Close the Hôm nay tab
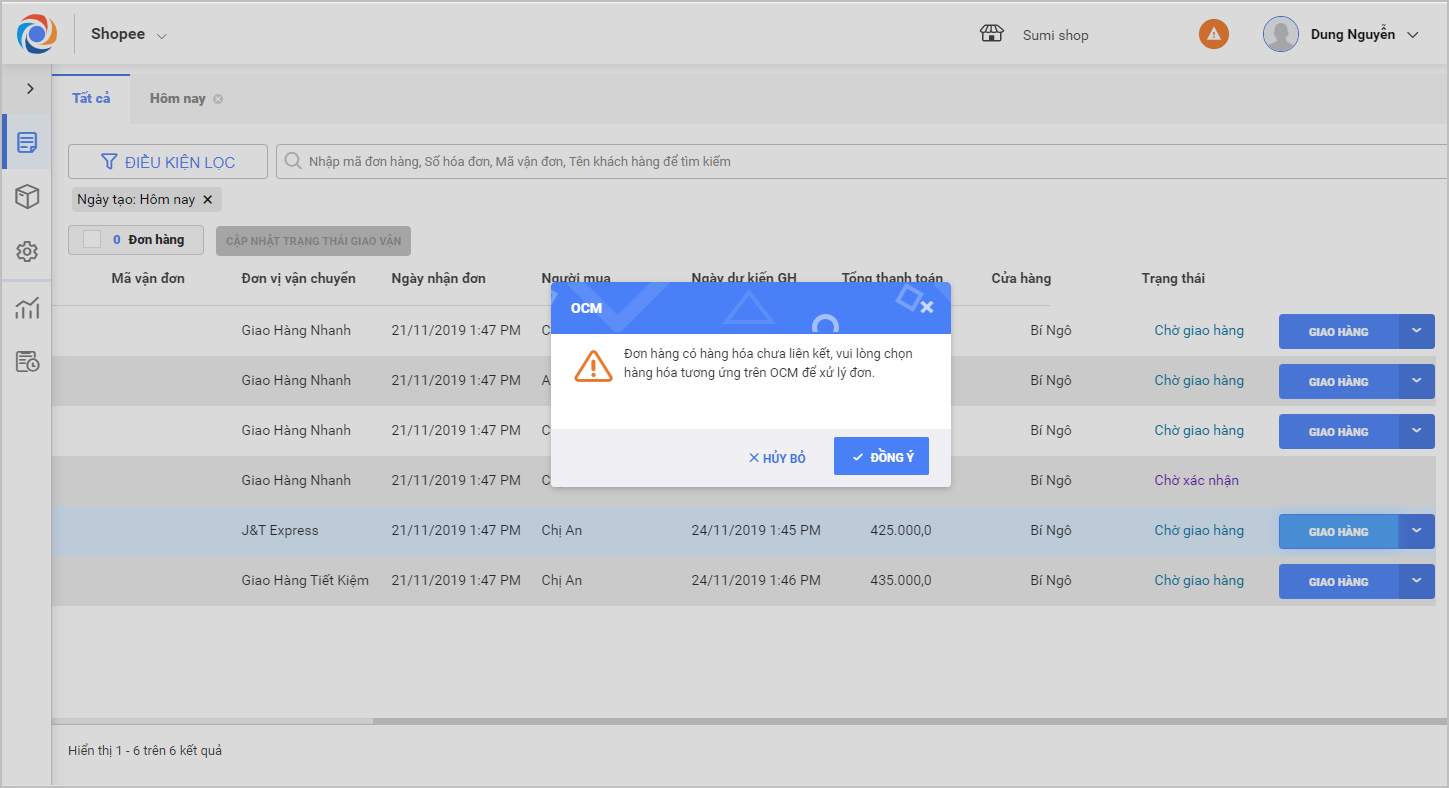 [218, 99]
